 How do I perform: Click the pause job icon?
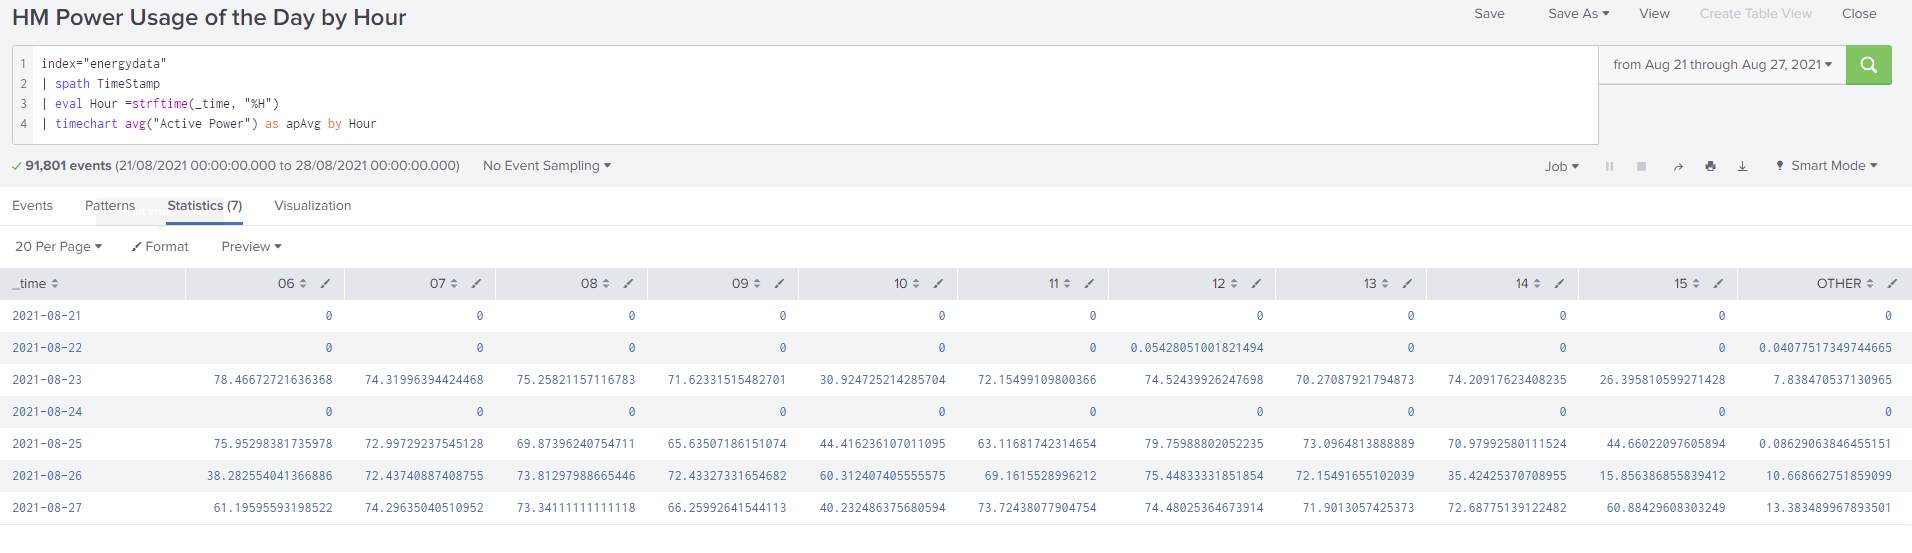click(1609, 167)
